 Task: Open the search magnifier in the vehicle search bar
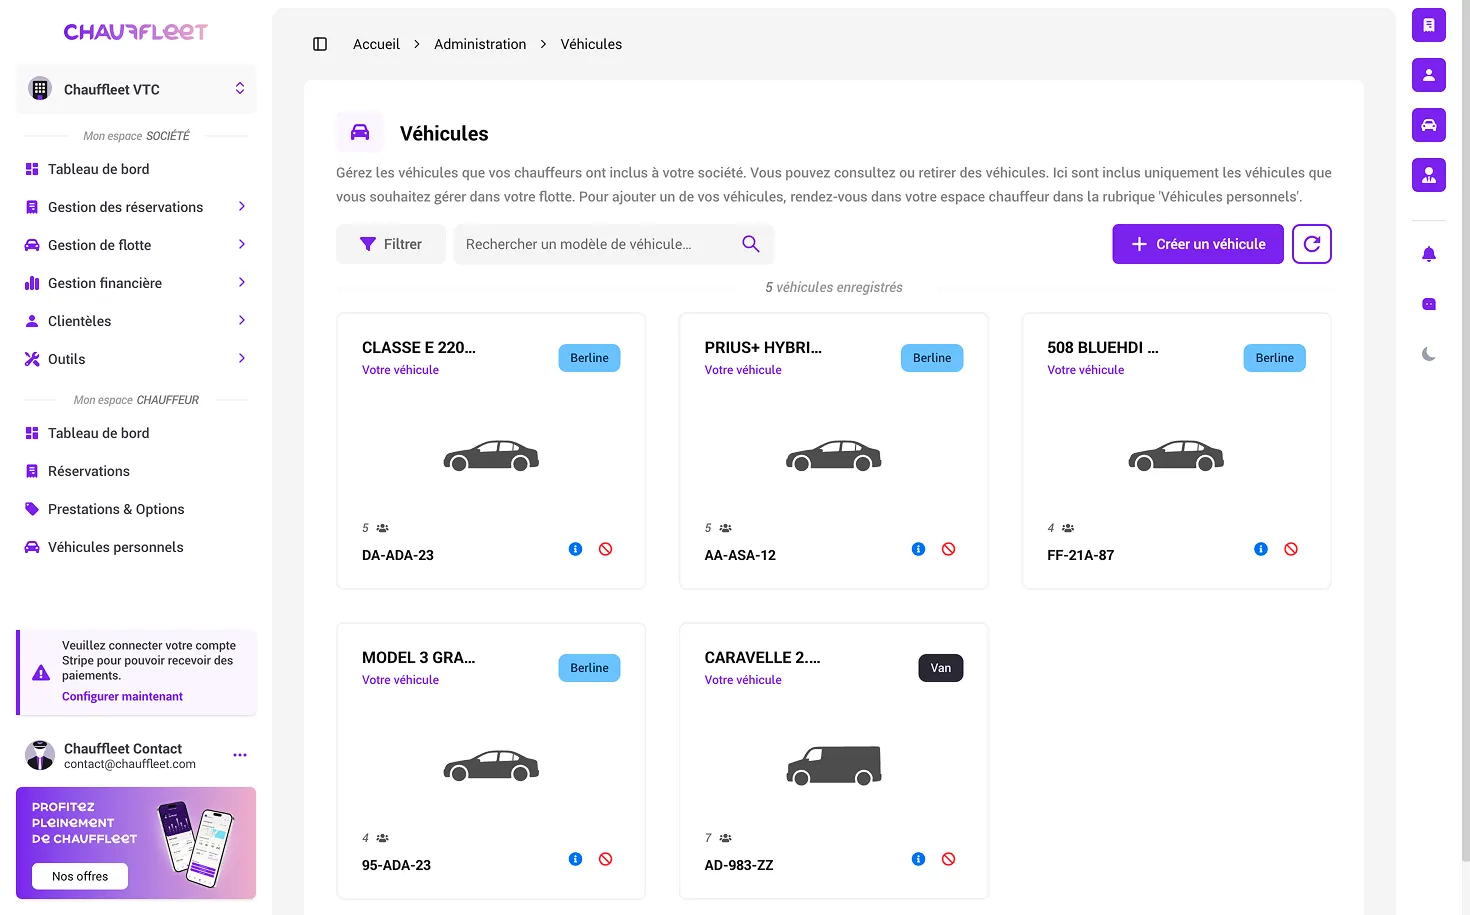coord(750,243)
